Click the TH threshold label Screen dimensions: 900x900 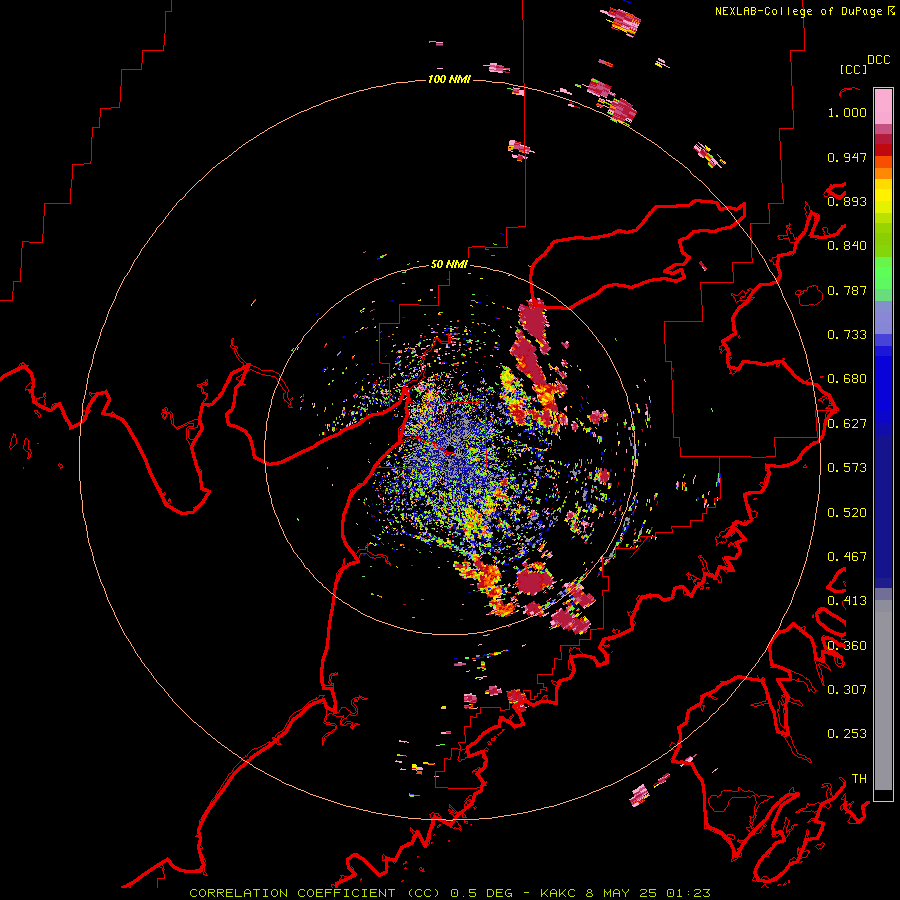click(x=859, y=779)
